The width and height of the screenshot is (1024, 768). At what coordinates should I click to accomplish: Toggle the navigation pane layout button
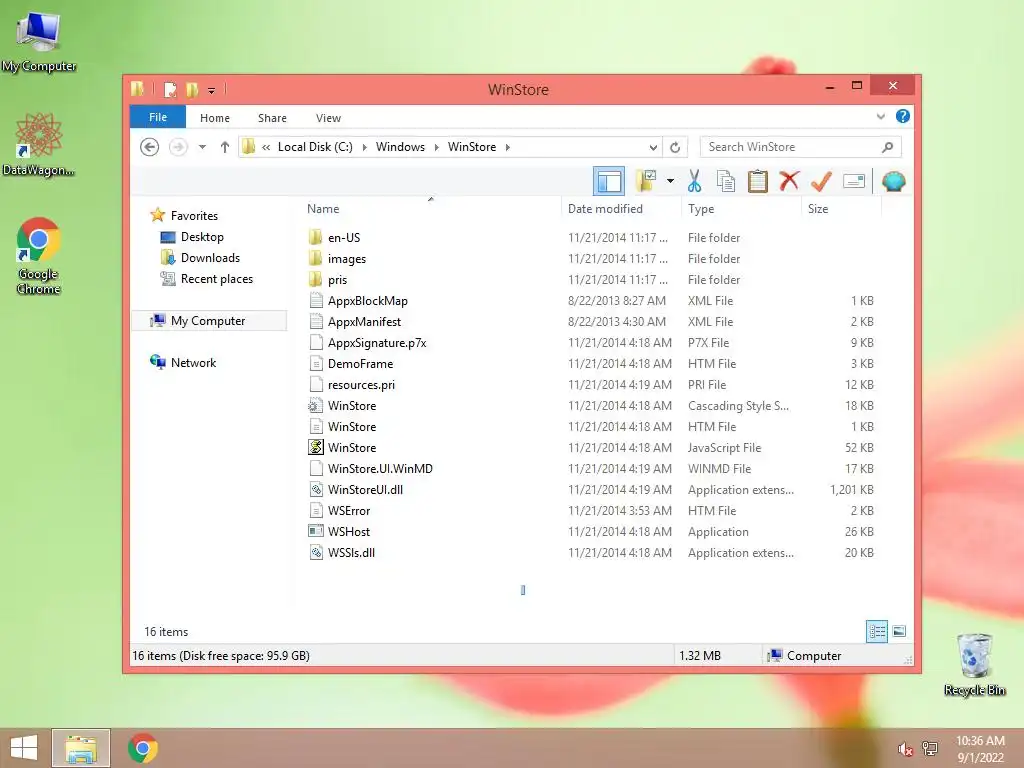(609, 182)
